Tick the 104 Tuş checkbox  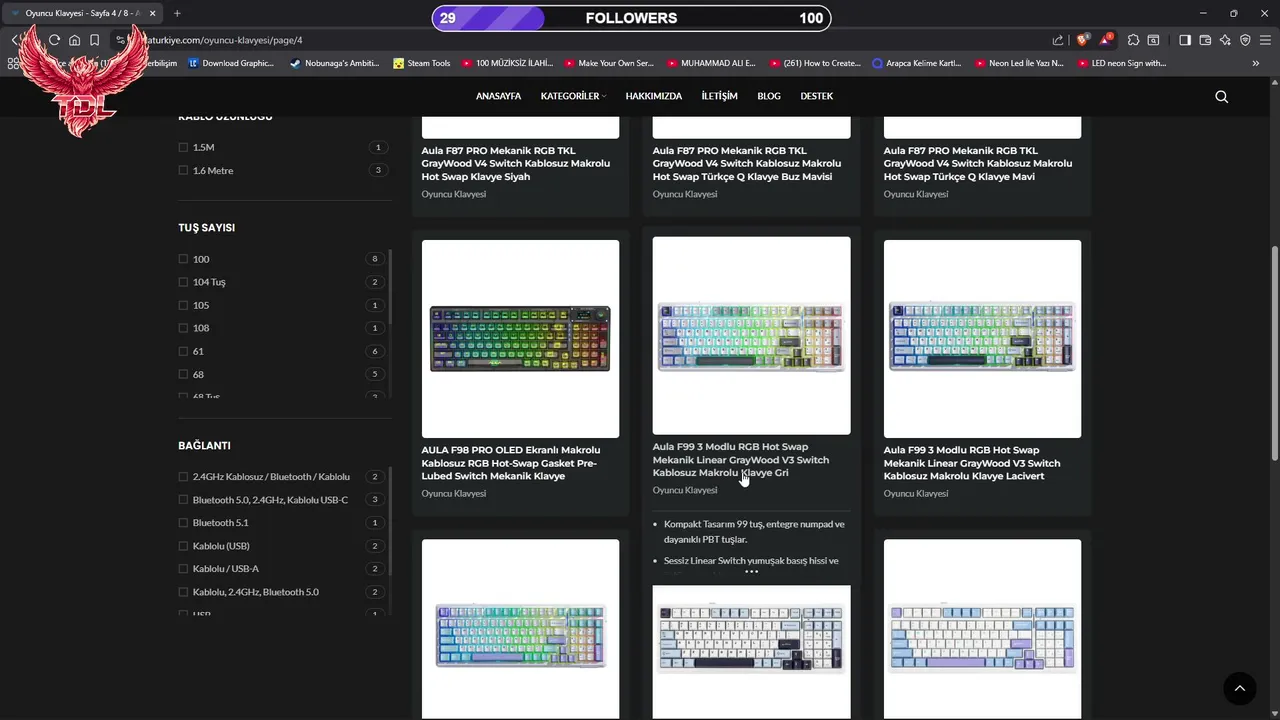click(183, 282)
